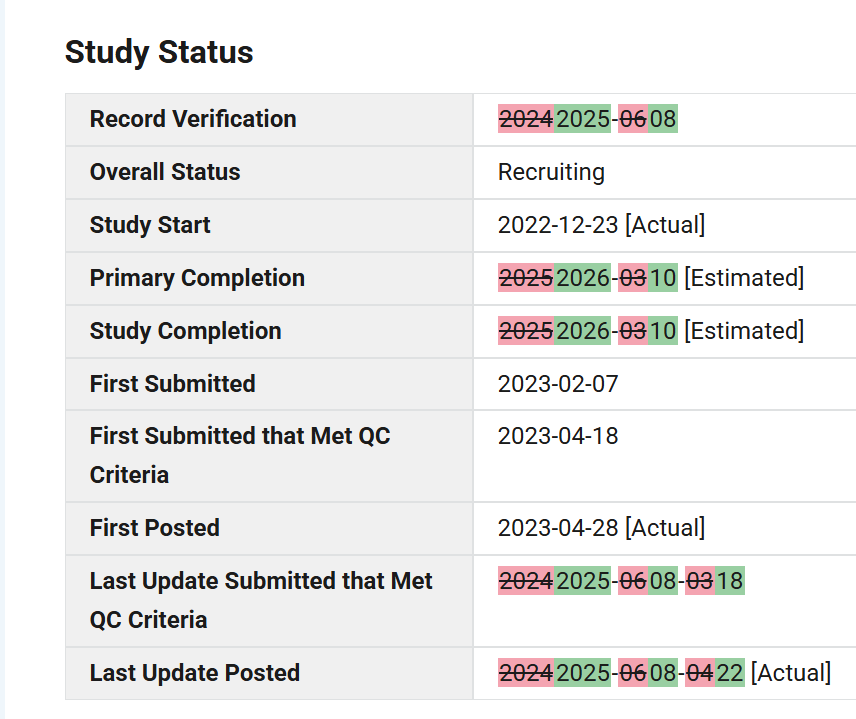This screenshot has height=719, width=856.
Task: Click the struck-through 2024 in Record Verification
Action: pos(526,119)
